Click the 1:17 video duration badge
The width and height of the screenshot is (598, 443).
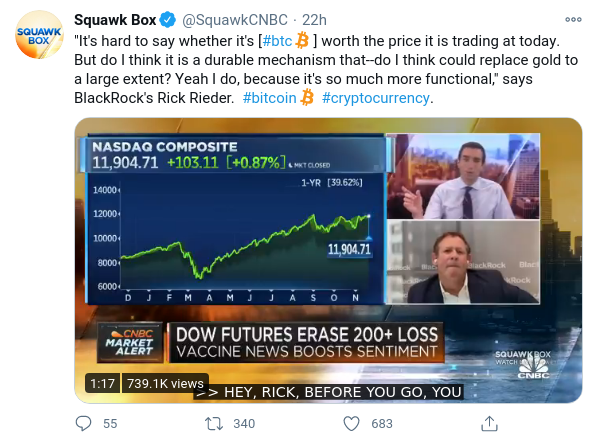(103, 383)
